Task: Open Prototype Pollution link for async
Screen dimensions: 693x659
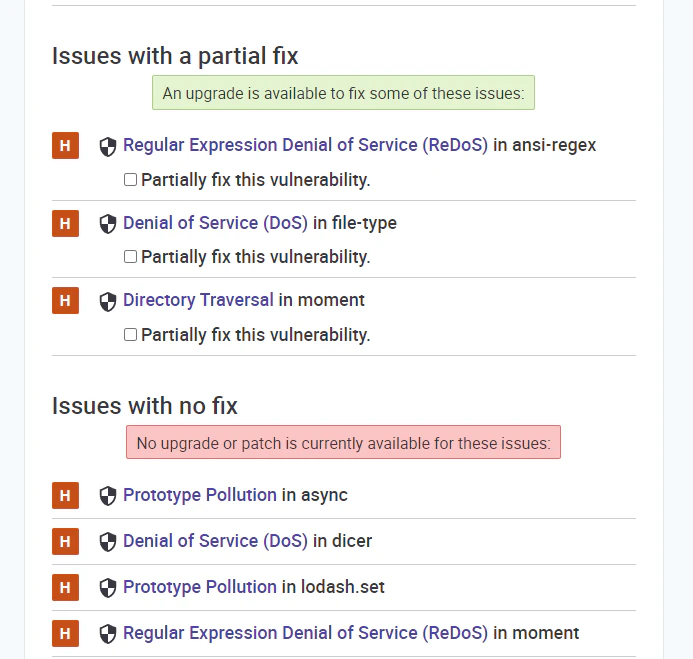Action: 200,495
